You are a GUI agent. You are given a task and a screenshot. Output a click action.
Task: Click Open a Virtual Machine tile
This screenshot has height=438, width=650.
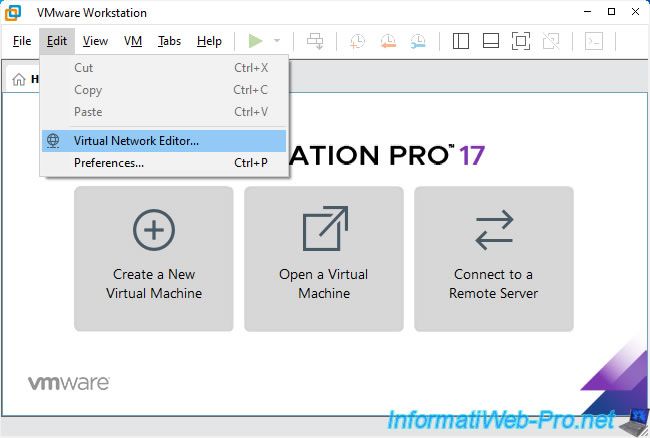coord(324,259)
